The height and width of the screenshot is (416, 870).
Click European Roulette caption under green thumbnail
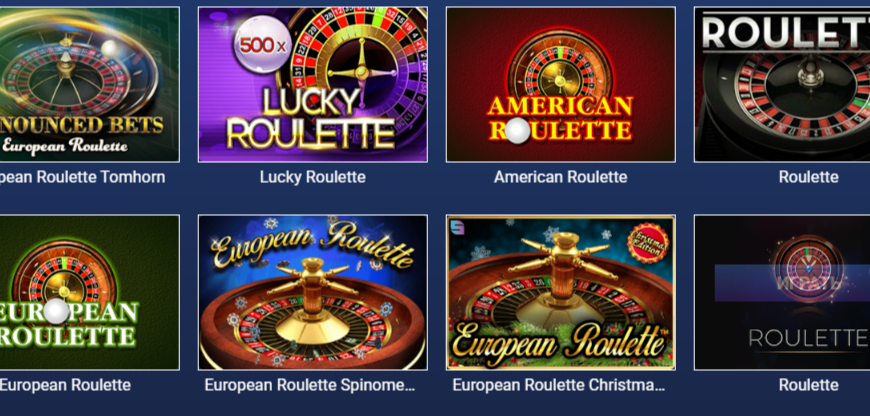65,385
